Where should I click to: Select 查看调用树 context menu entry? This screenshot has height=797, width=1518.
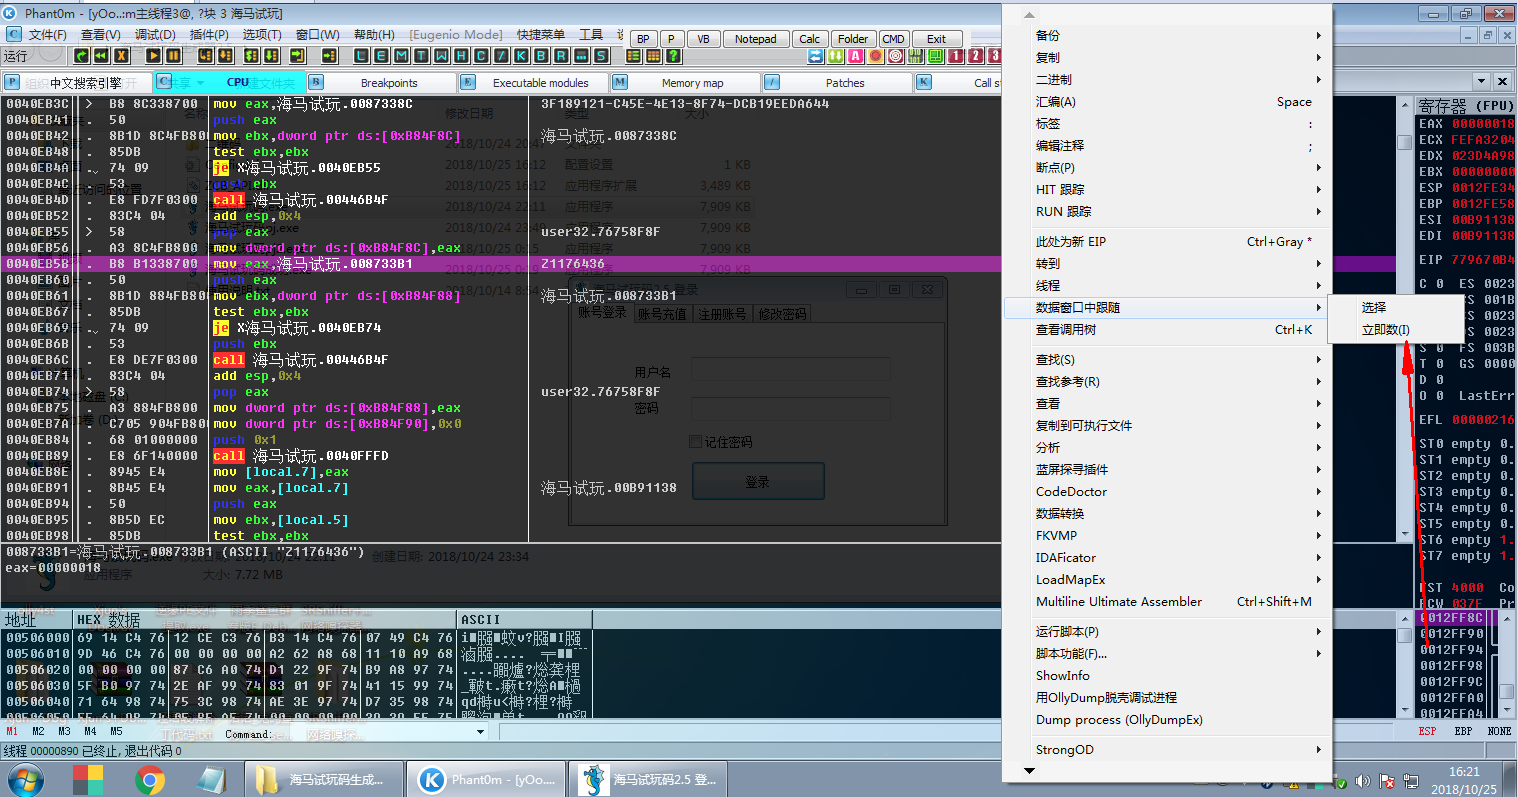tap(1167, 329)
